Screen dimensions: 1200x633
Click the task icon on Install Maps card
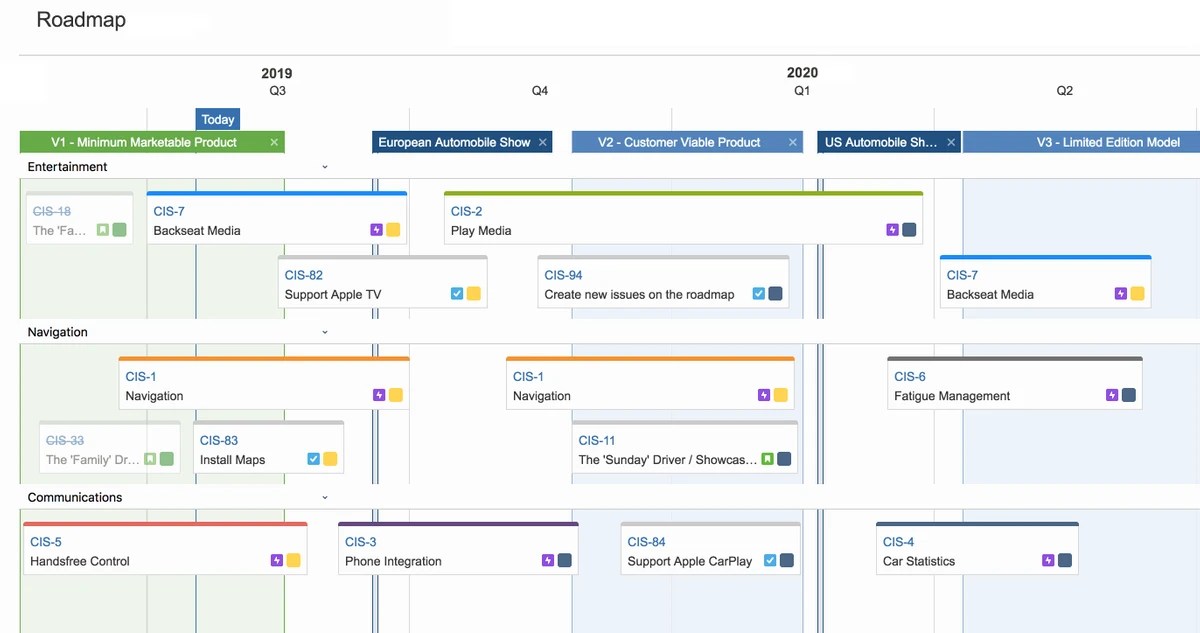(314, 460)
